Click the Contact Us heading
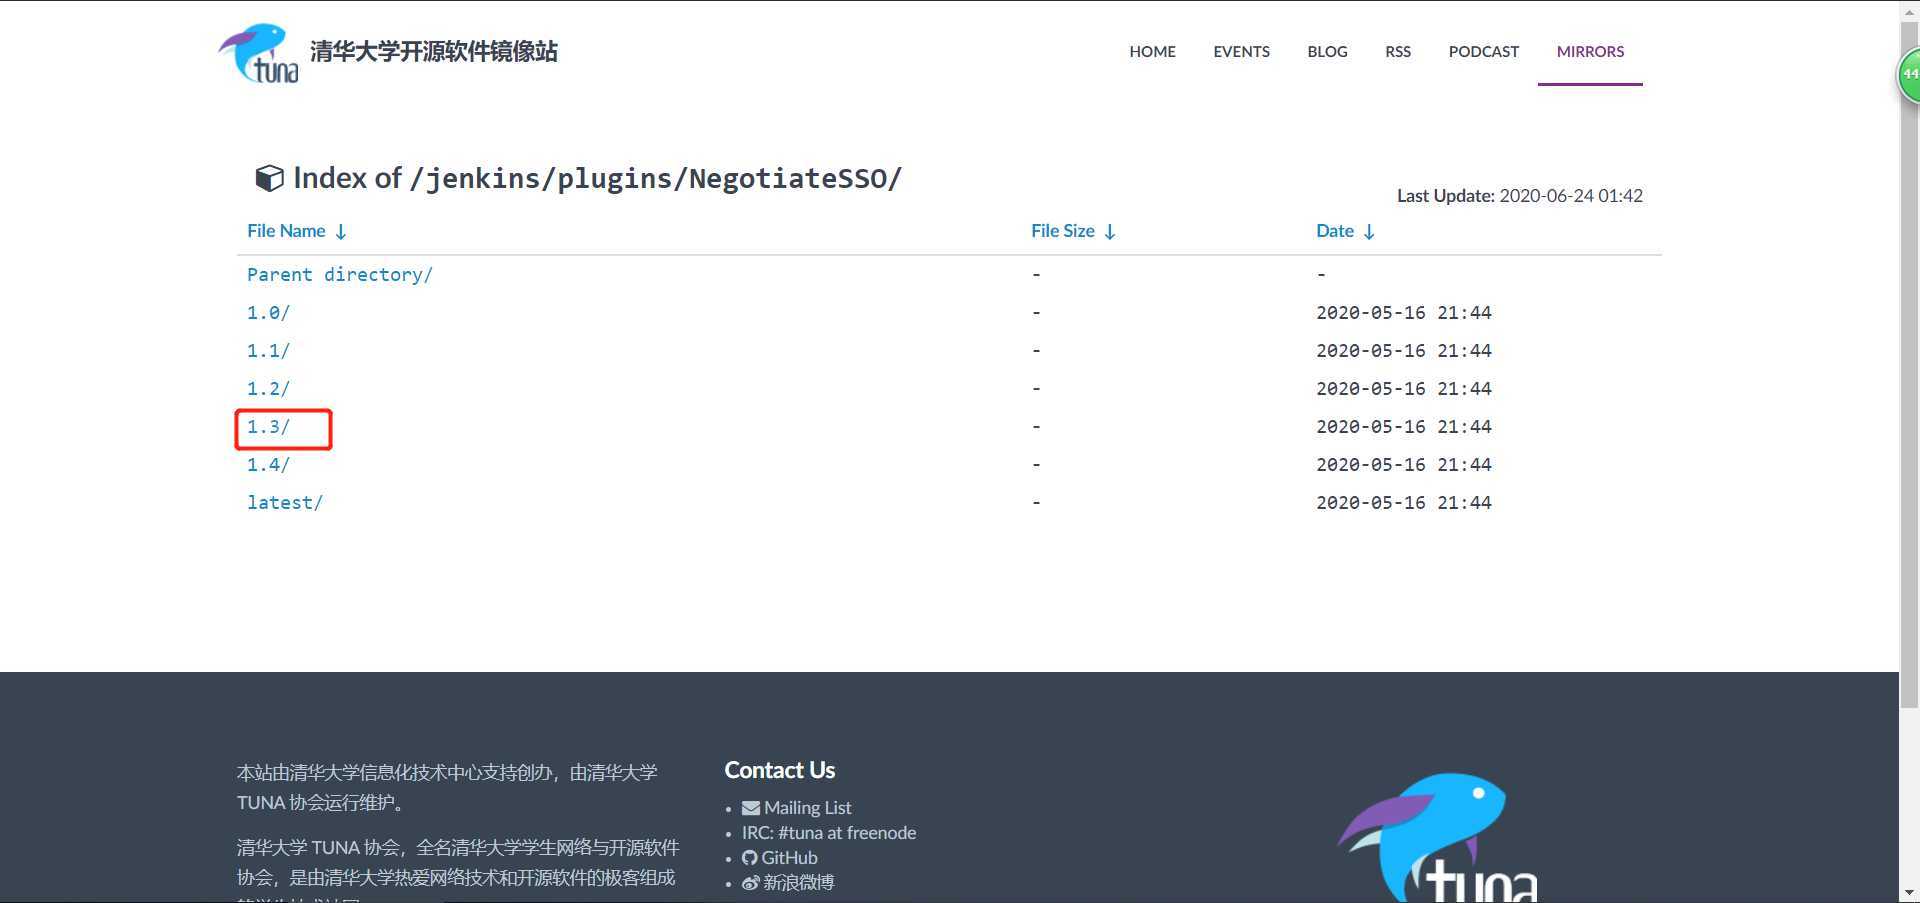 point(779,770)
